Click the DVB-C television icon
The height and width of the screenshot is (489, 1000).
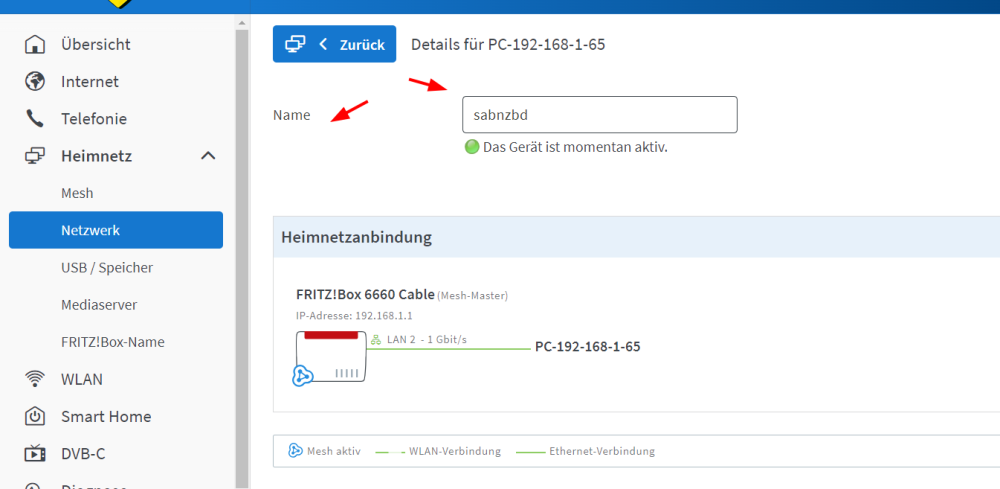(x=34, y=453)
